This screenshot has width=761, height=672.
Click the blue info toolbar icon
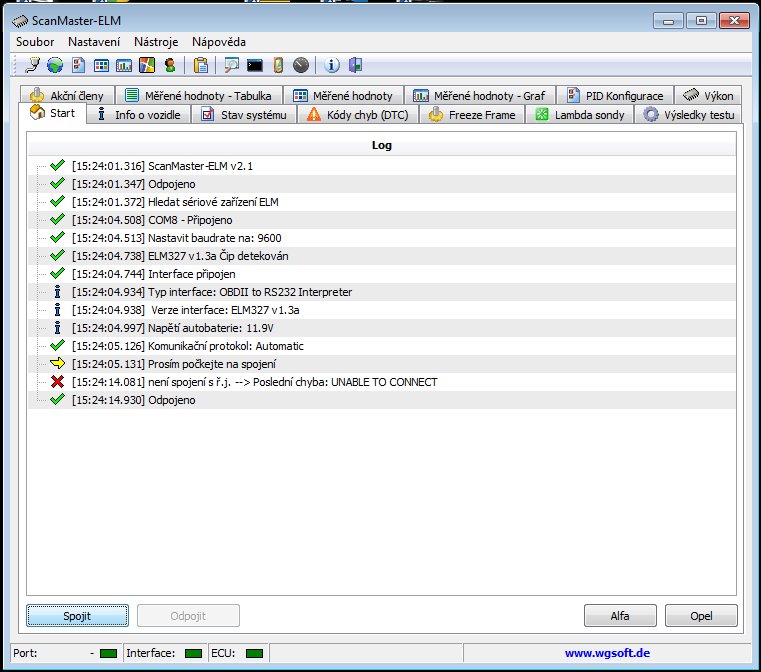tap(333, 65)
